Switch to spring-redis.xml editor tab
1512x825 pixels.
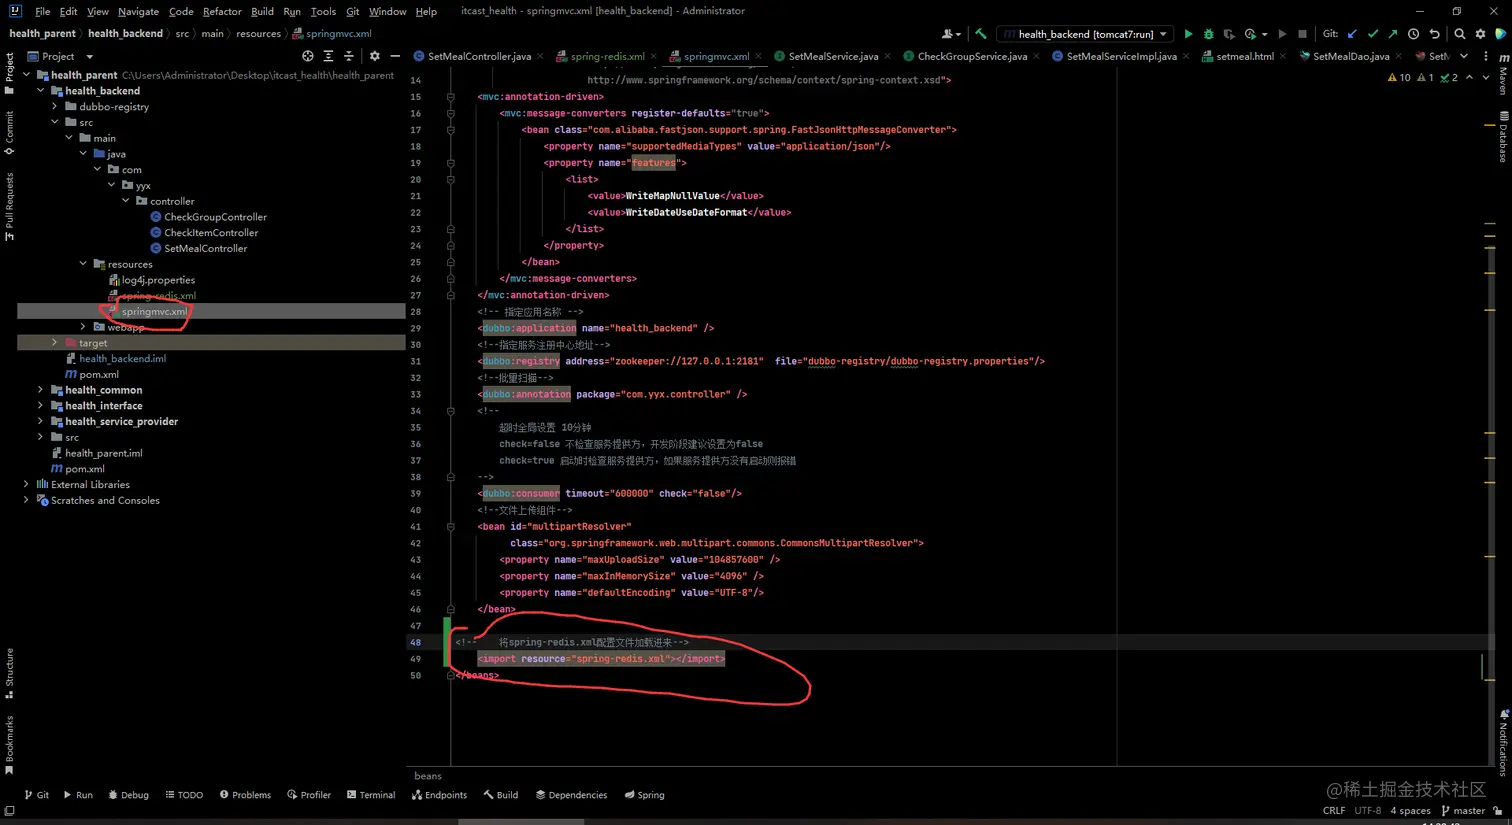click(607, 57)
